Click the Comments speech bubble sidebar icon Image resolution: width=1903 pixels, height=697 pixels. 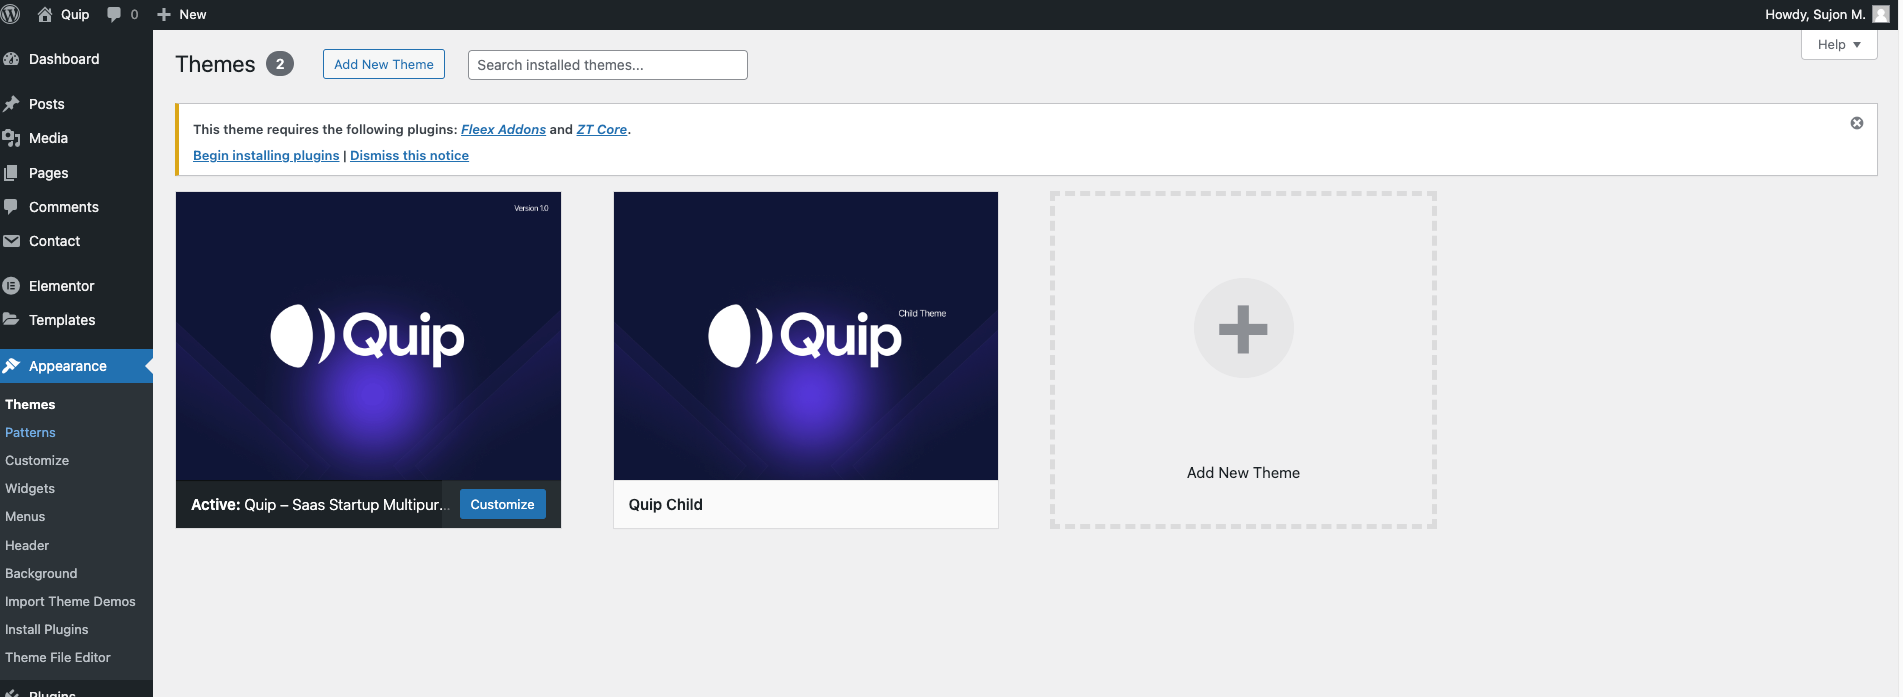12,207
